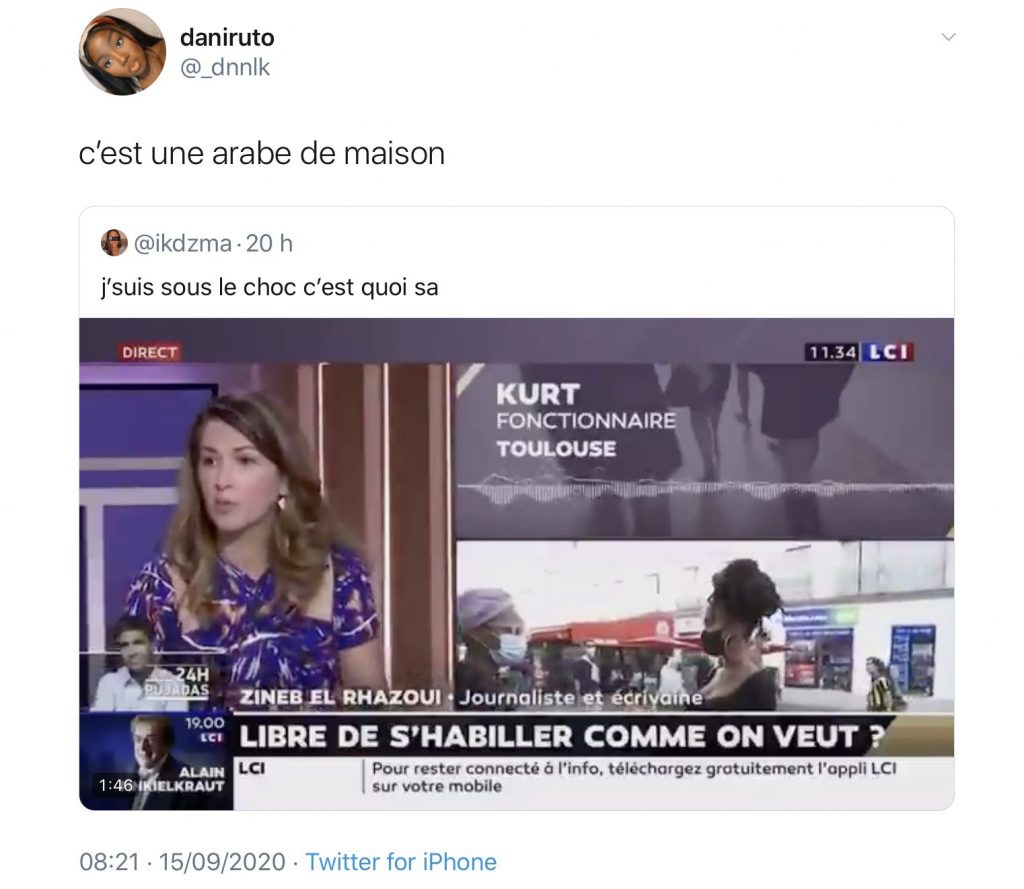Click the main tweet text 'c'est une arabe de maison'
Image resolution: width=1024 pixels, height=889 pixels.
coord(262,154)
